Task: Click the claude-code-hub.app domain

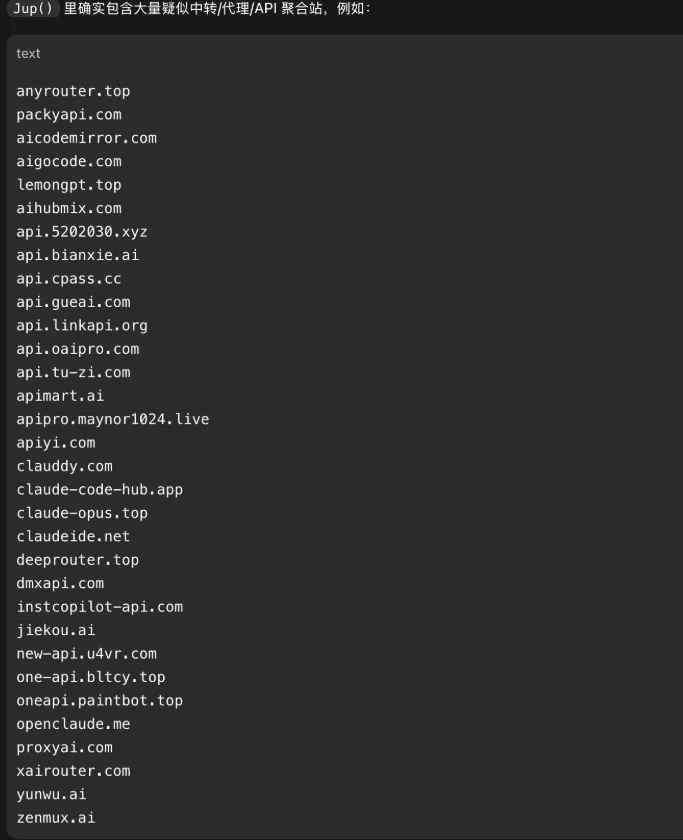Action: [99, 490]
